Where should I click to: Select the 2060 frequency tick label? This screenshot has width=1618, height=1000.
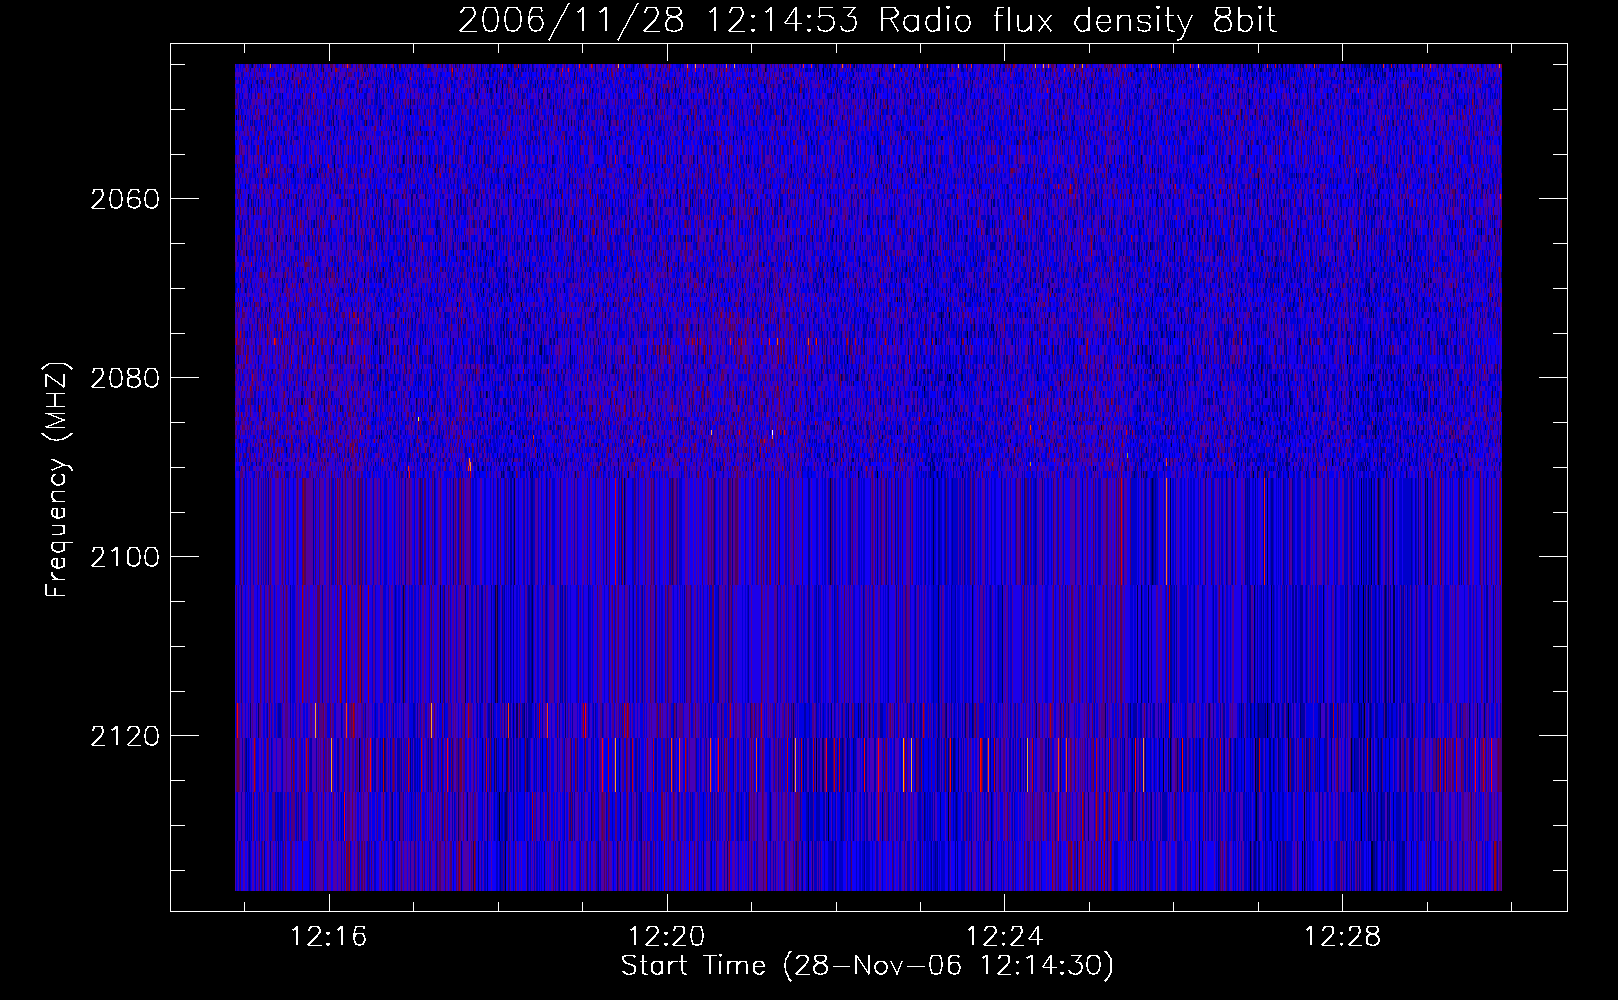click(125, 199)
